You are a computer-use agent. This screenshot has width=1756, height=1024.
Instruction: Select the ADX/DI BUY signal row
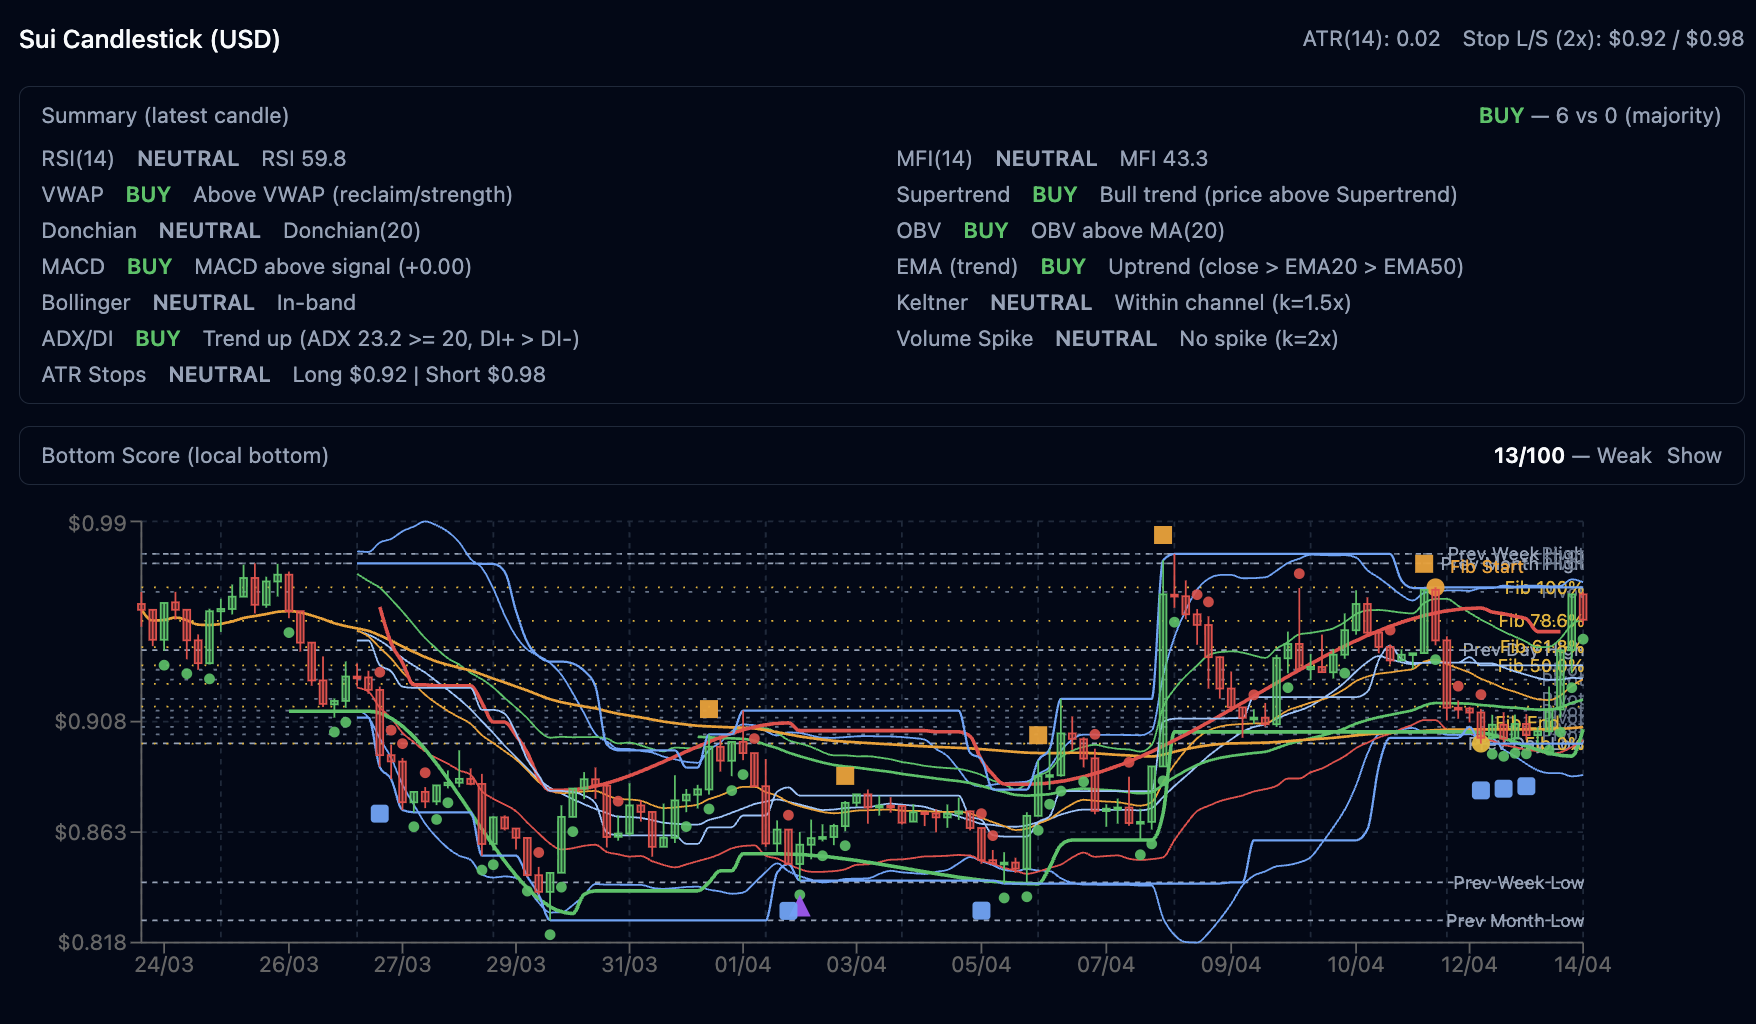pos(310,339)
